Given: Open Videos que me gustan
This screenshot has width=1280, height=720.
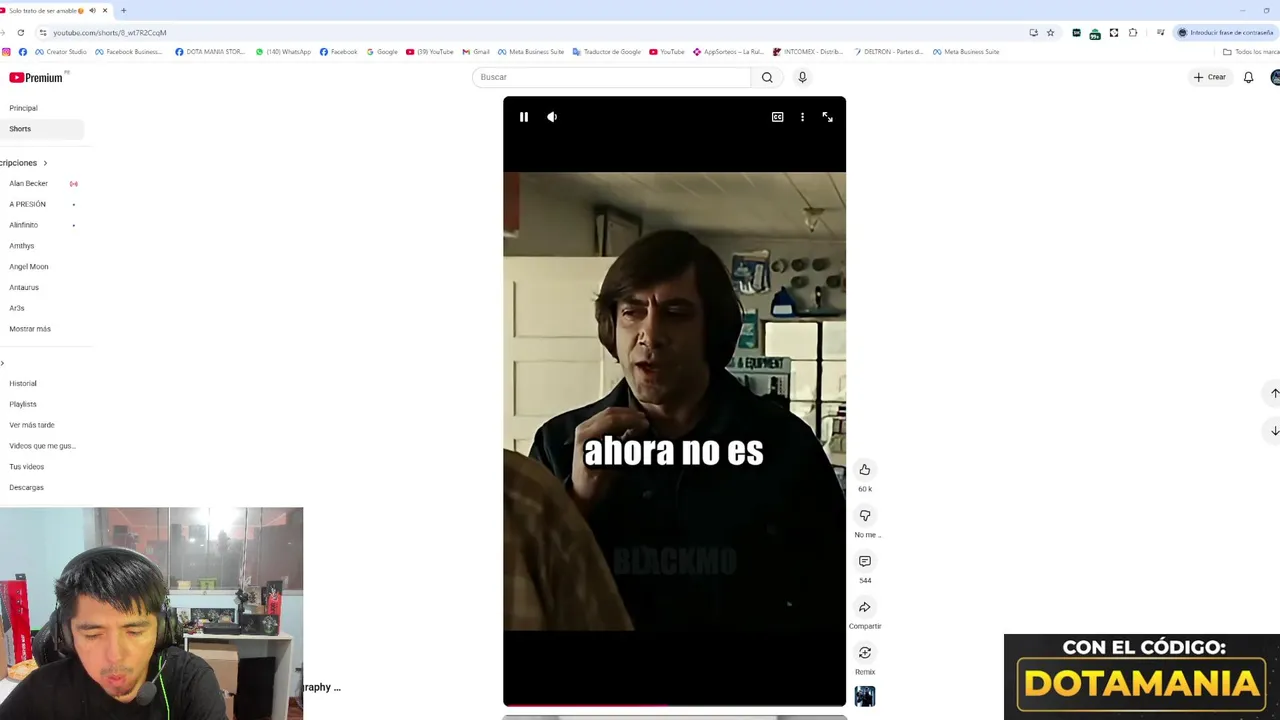Looking at the screenshot, I should (42, 446).
